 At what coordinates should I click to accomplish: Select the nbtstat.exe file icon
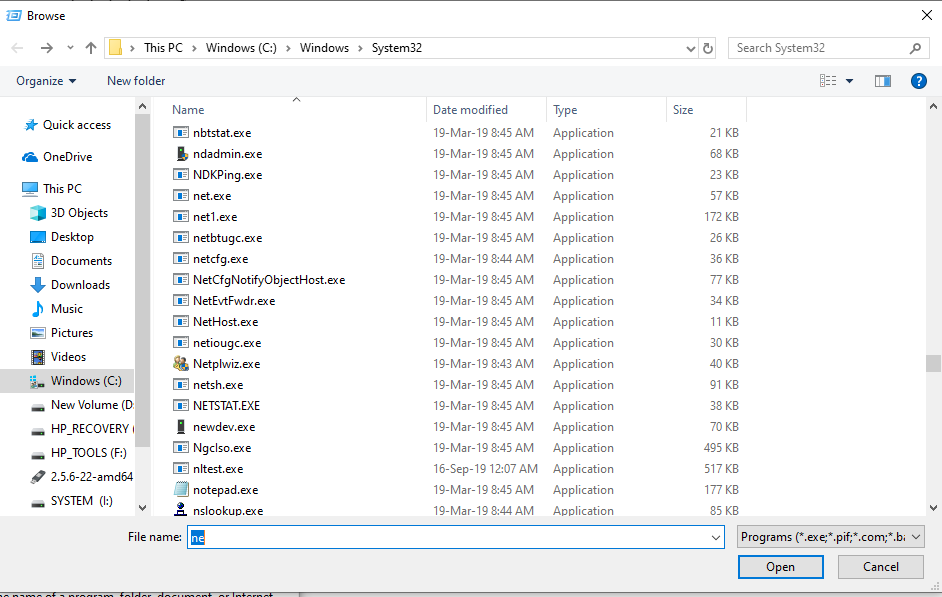(181, 133)
